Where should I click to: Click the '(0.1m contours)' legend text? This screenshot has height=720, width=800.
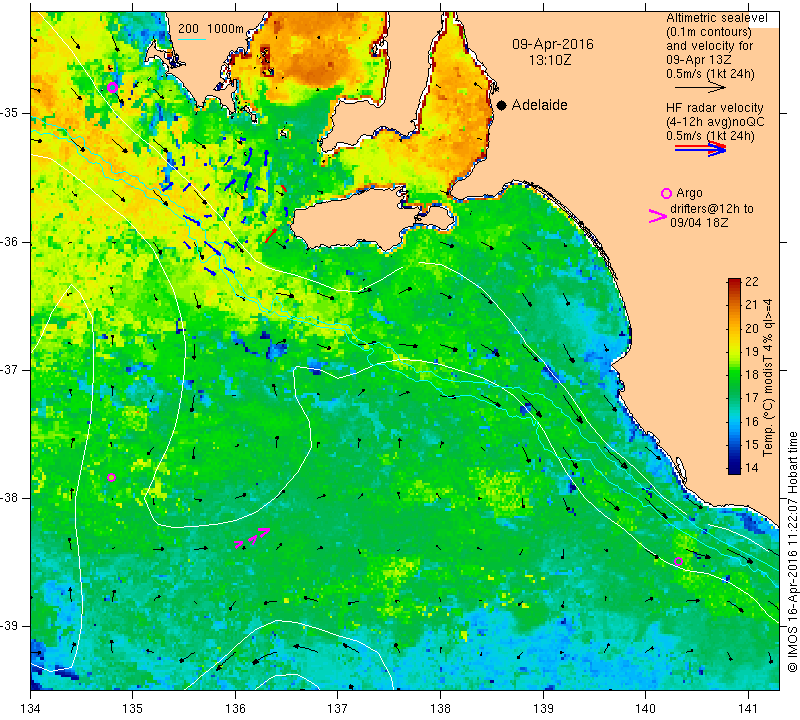click(709, 32)
